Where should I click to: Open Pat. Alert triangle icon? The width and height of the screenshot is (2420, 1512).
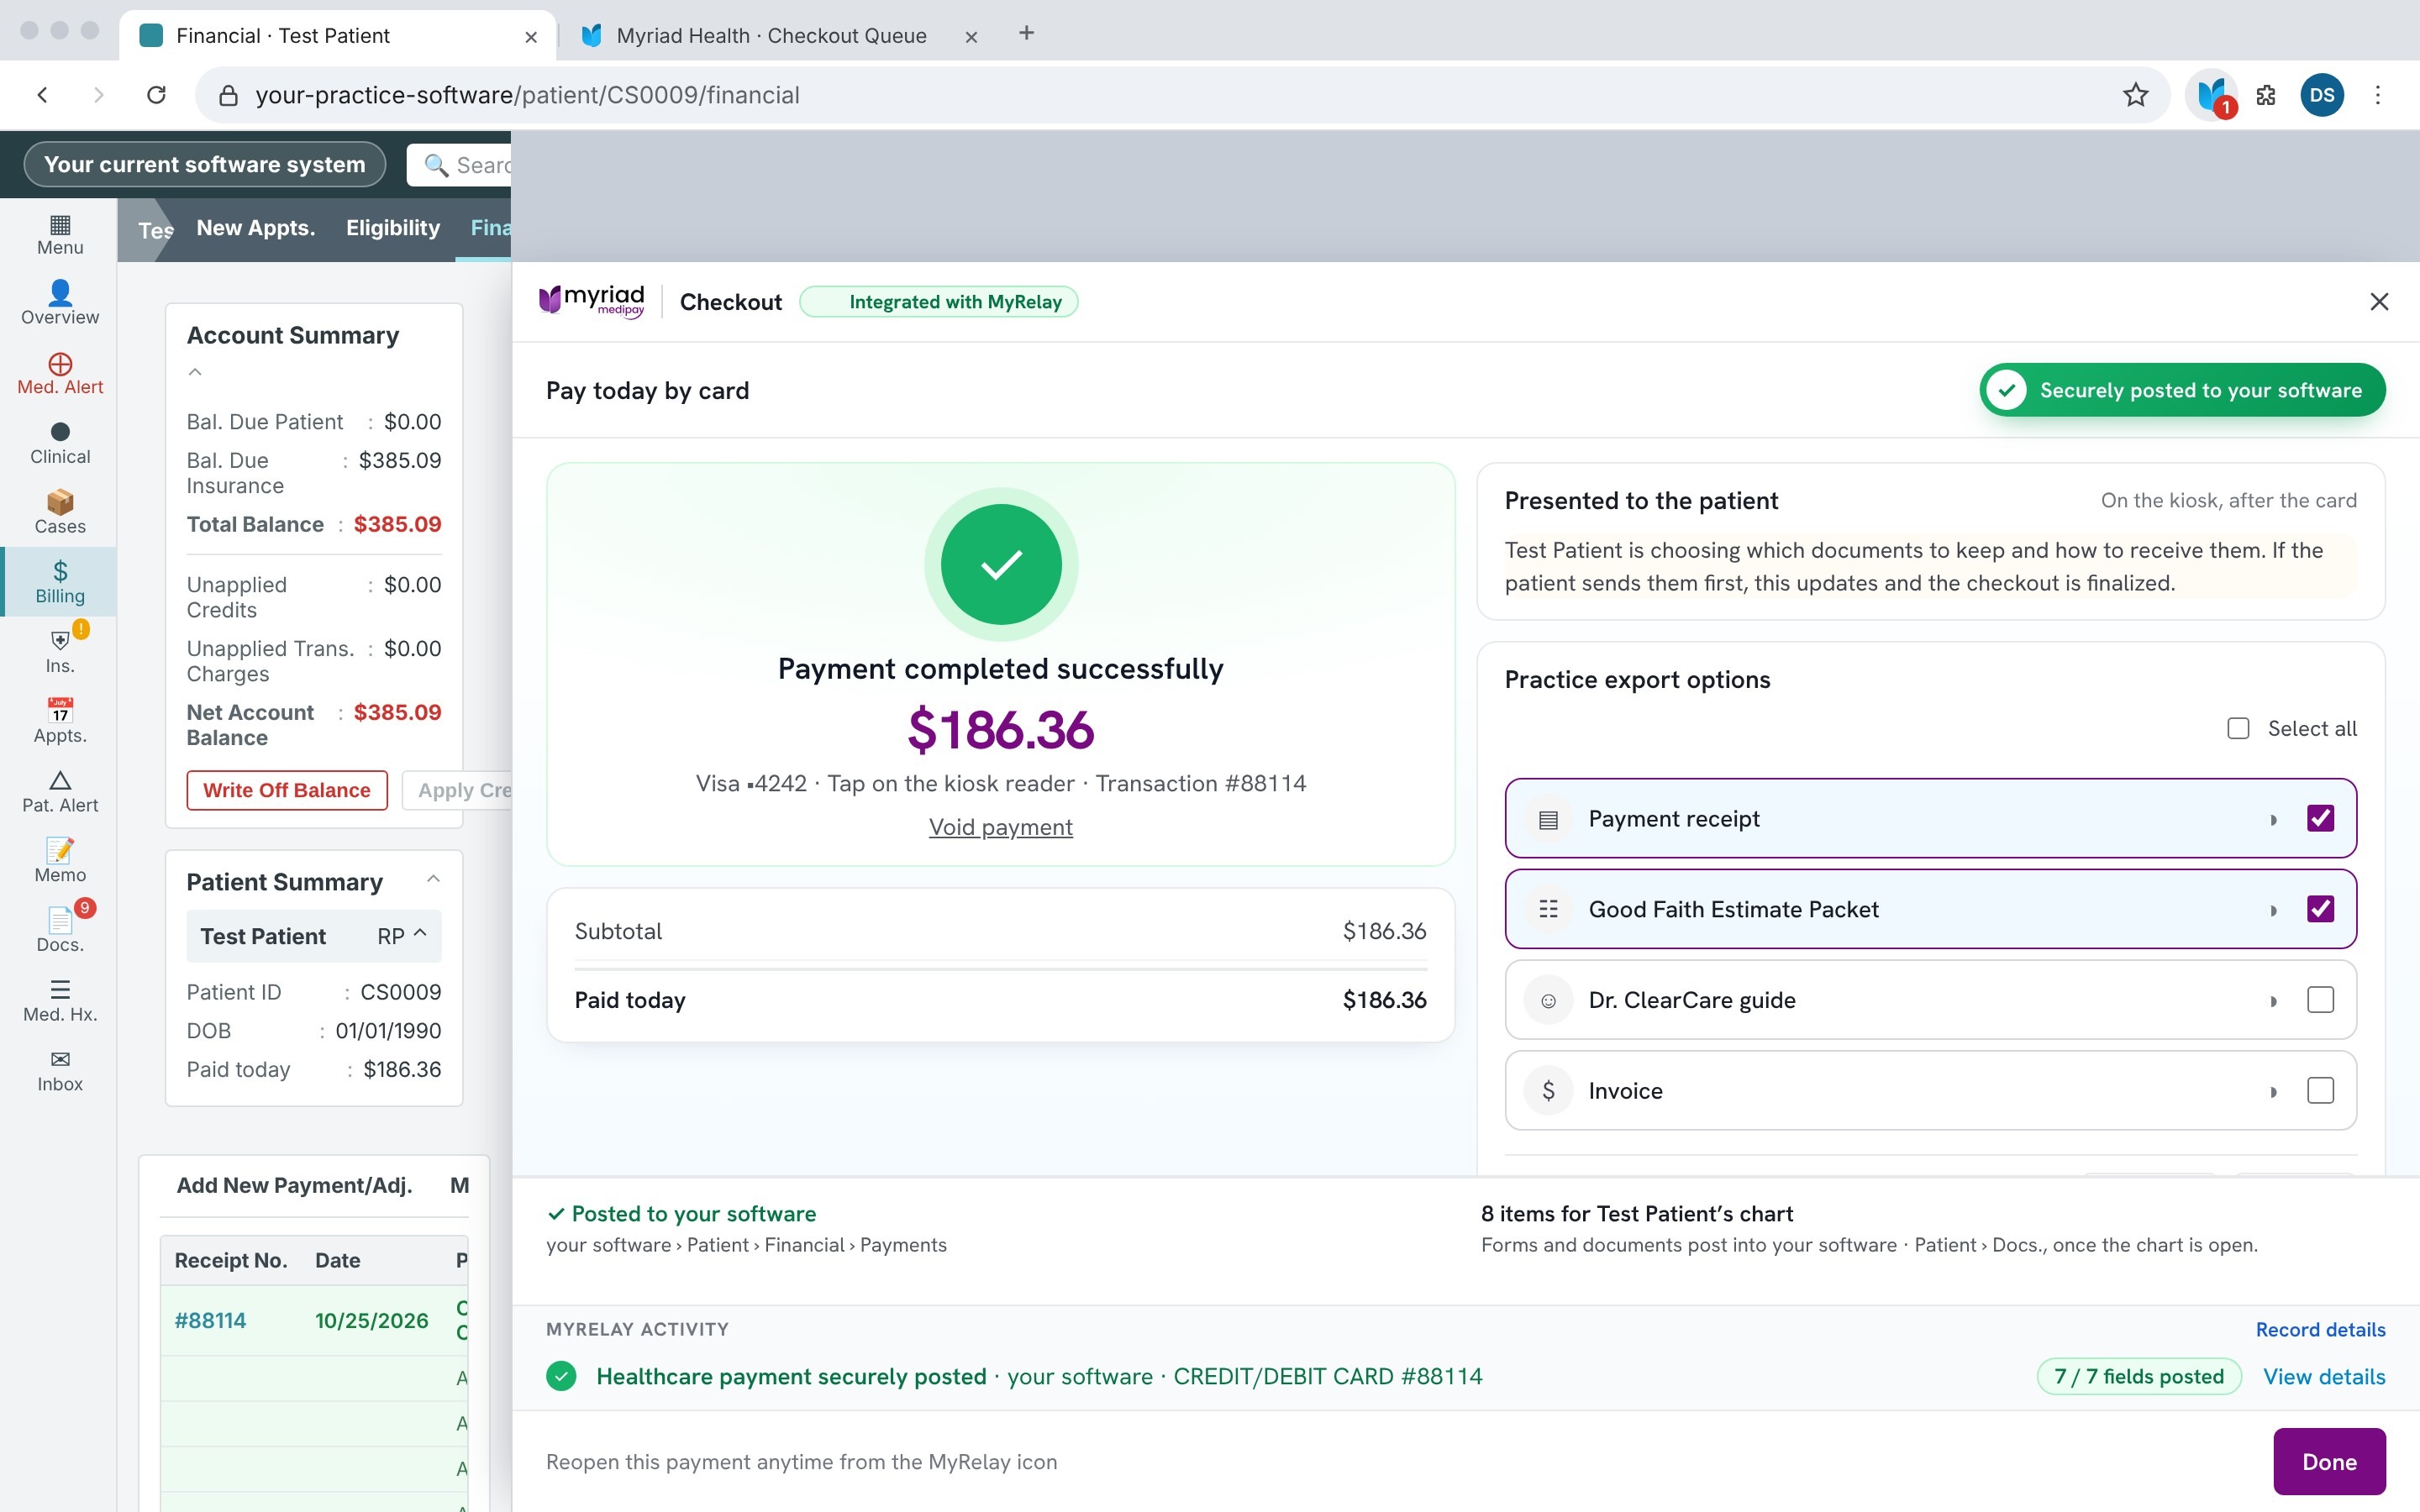[x=60, y=792]
